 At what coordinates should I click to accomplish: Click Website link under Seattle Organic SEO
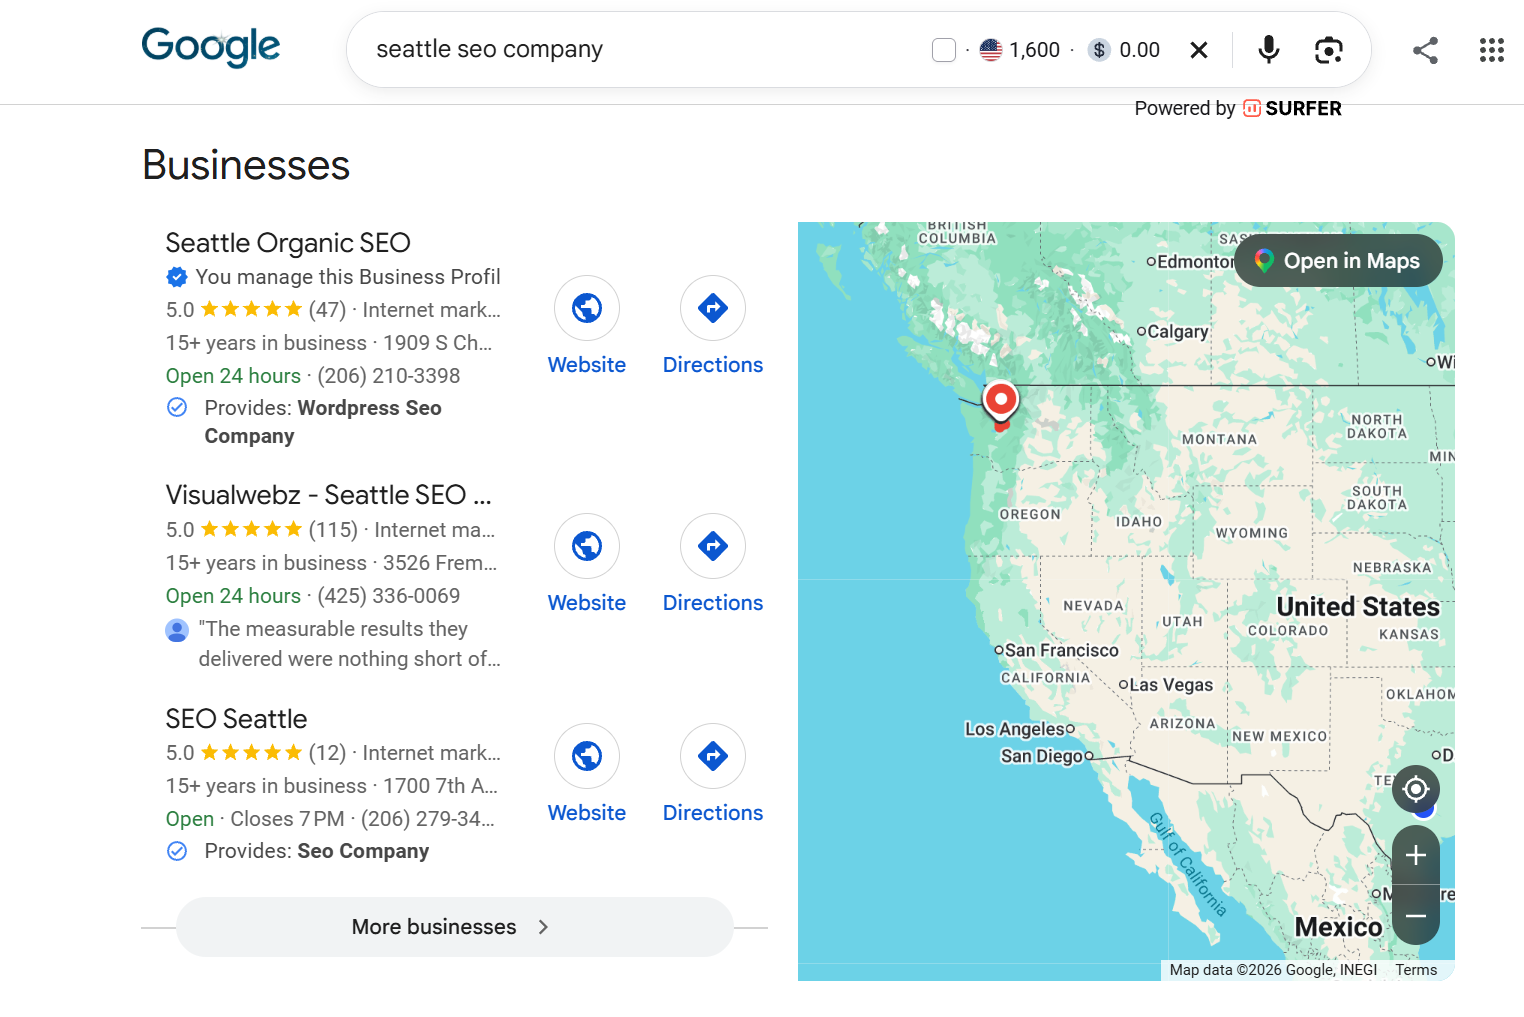tap(587, 365)
